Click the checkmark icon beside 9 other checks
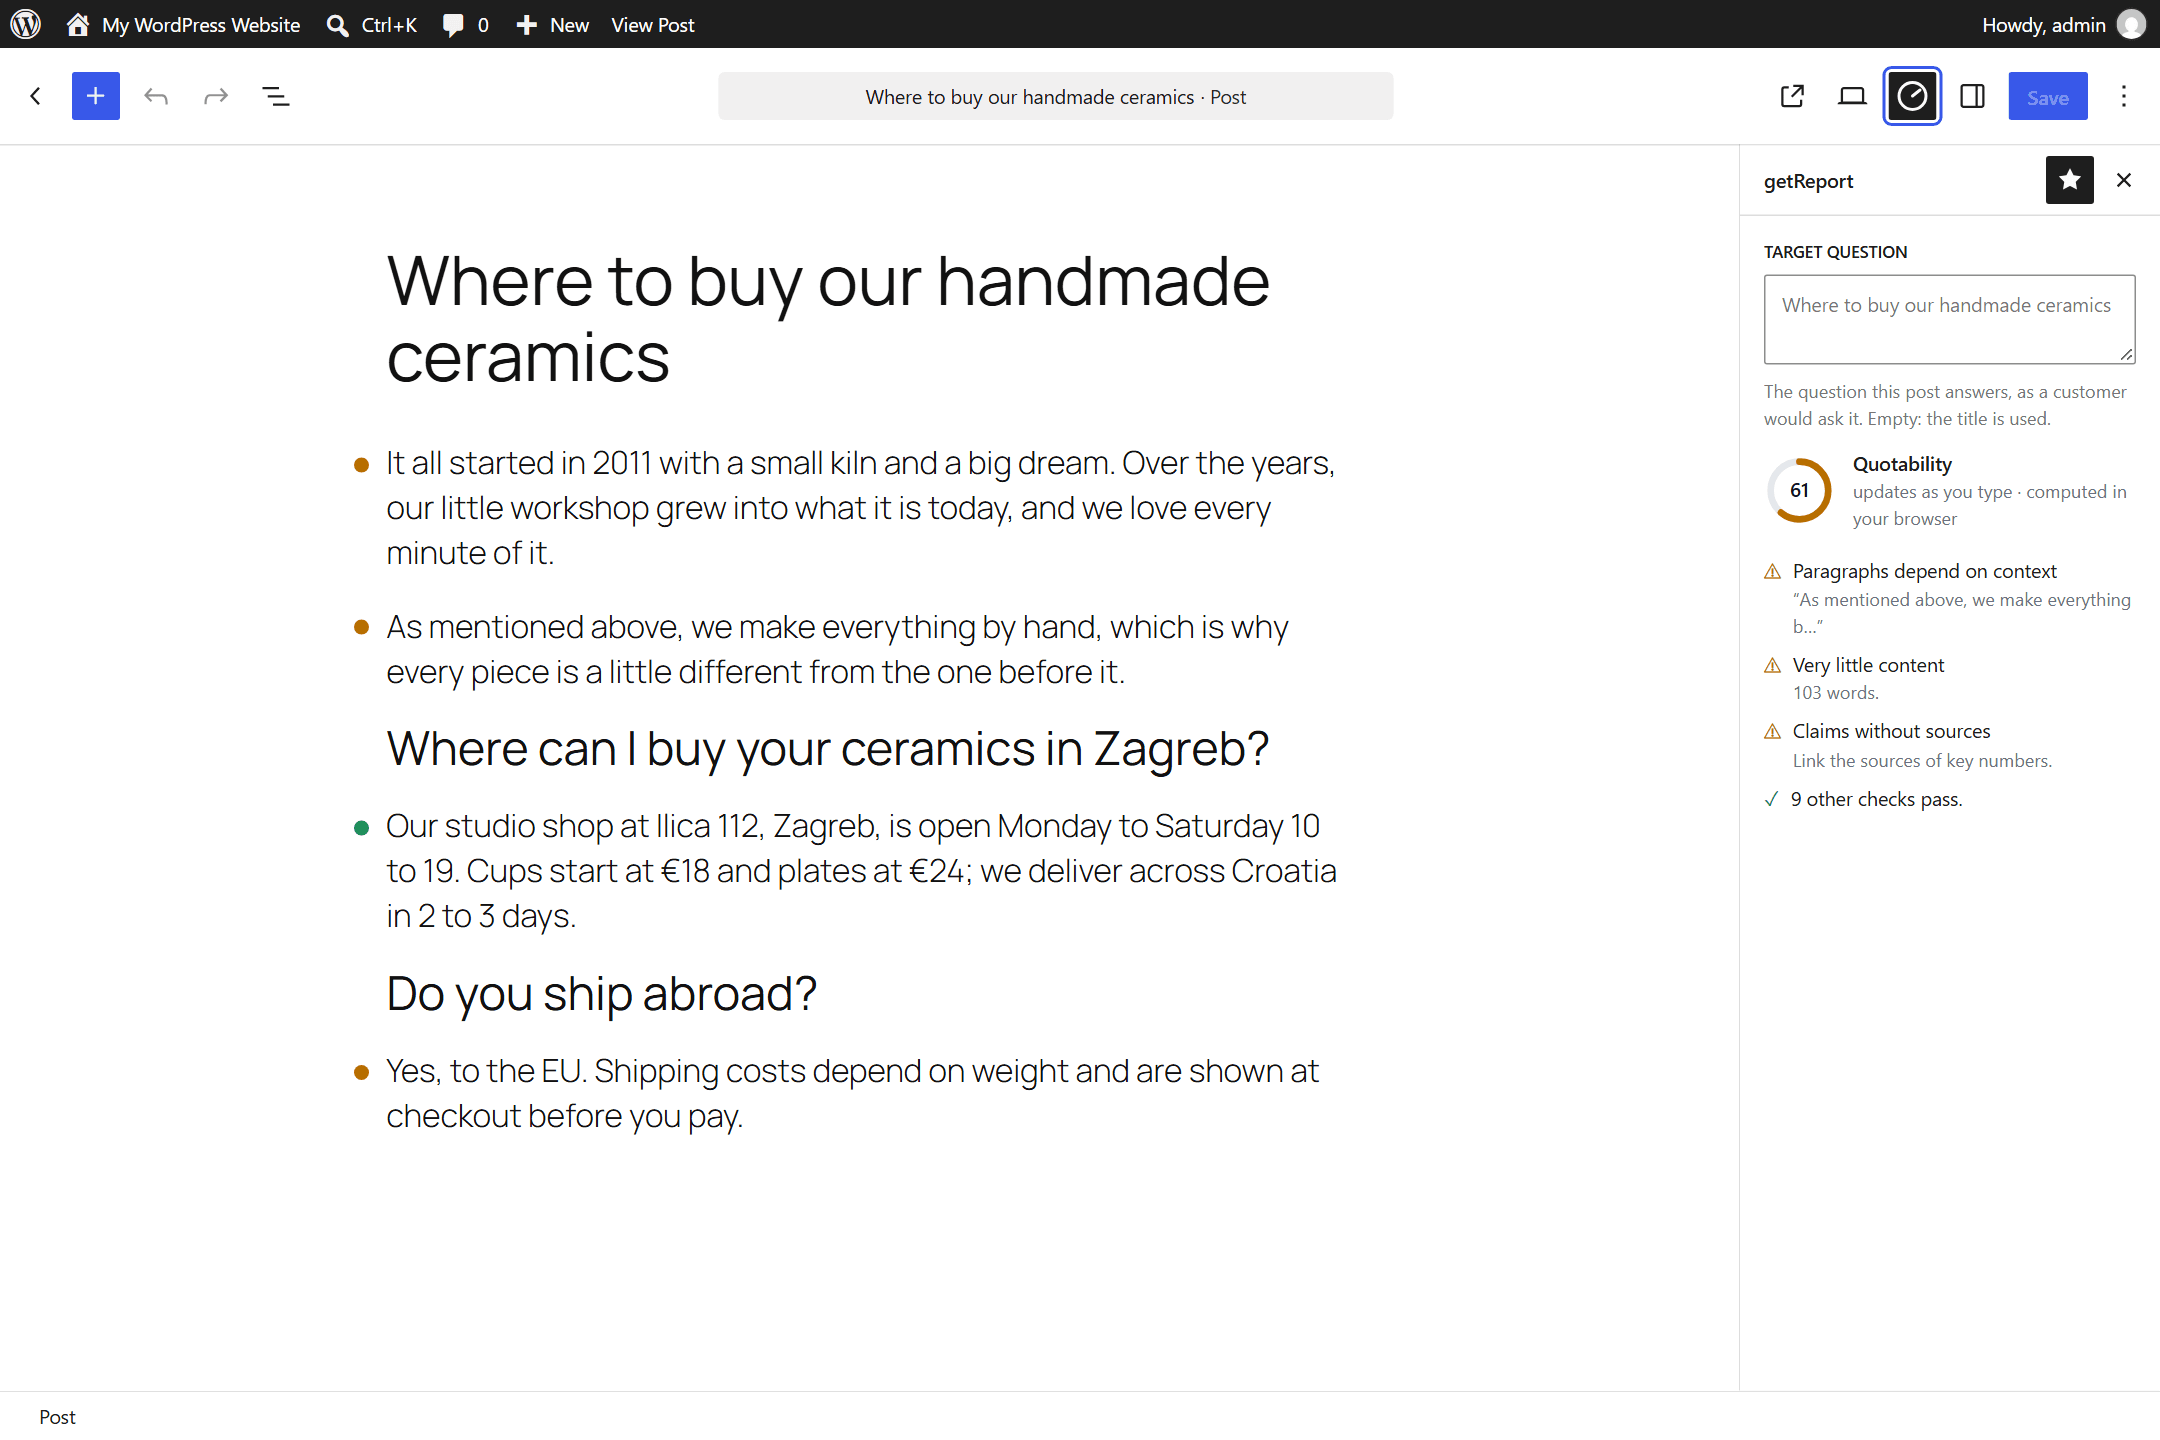 pyautogui.click(x=1772, y=799)
